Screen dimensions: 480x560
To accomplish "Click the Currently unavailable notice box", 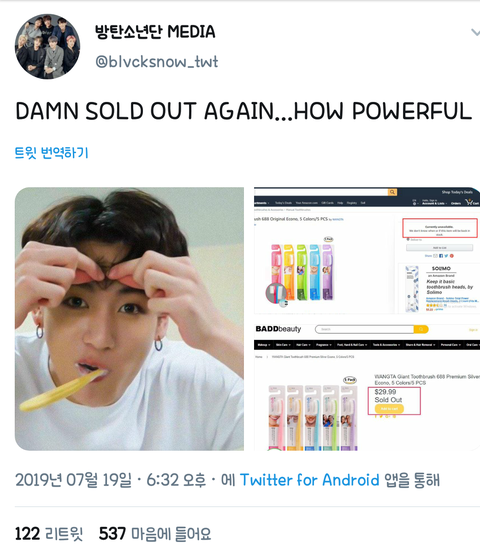I will click(440, 228).
